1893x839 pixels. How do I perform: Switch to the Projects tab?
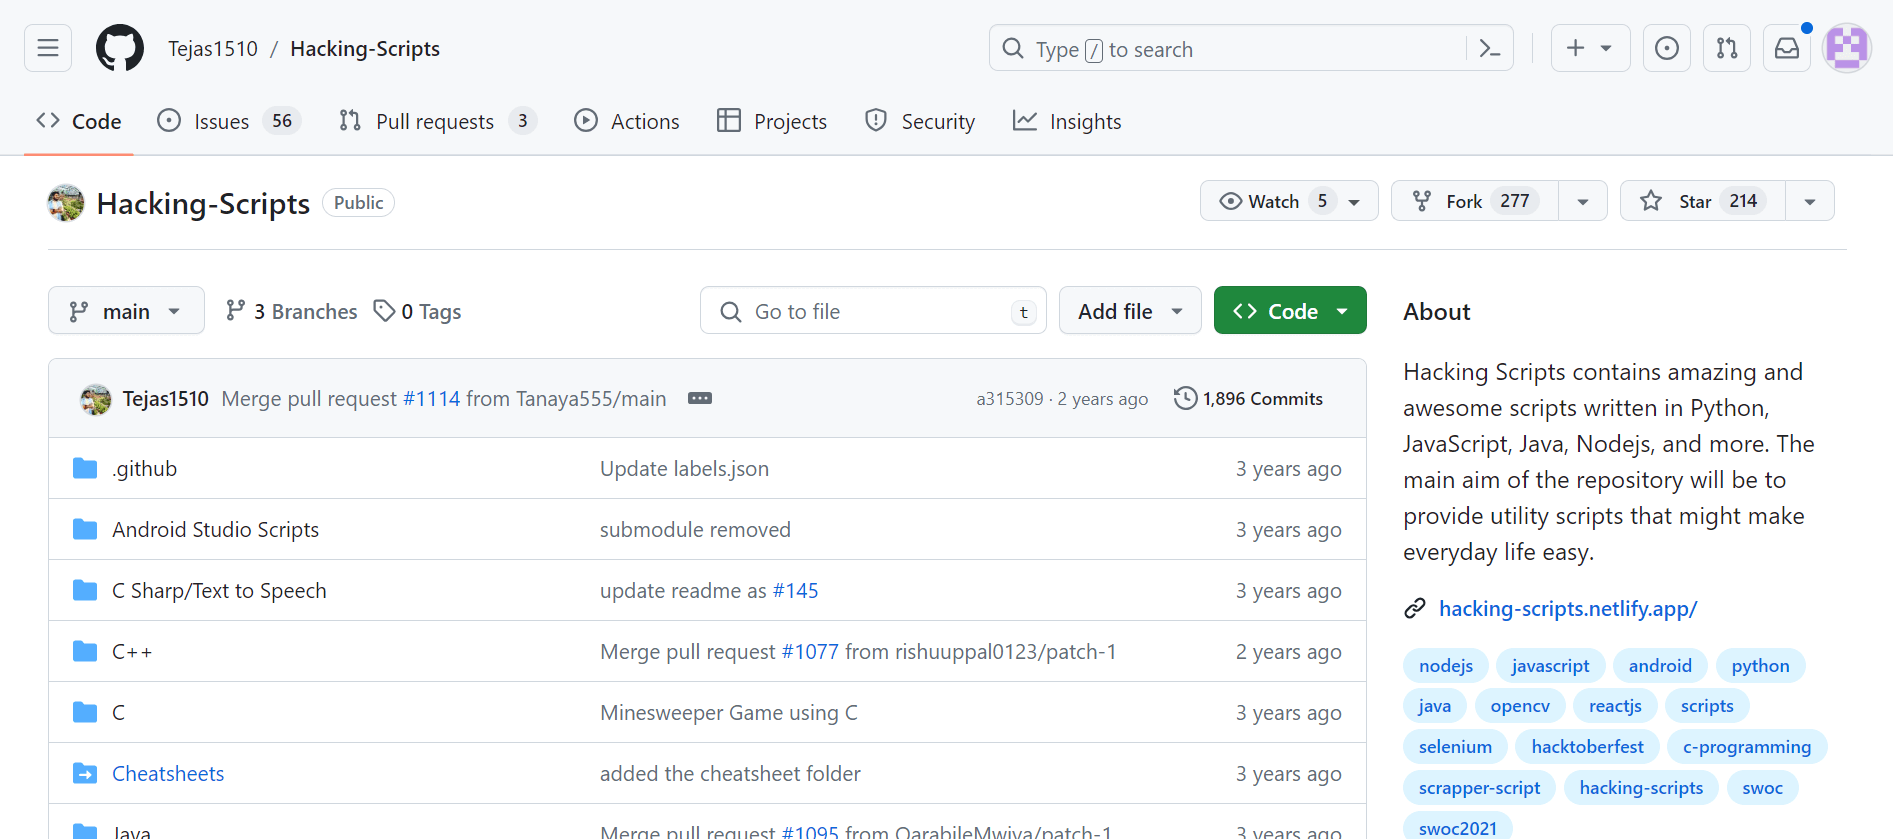click(772, 121)
